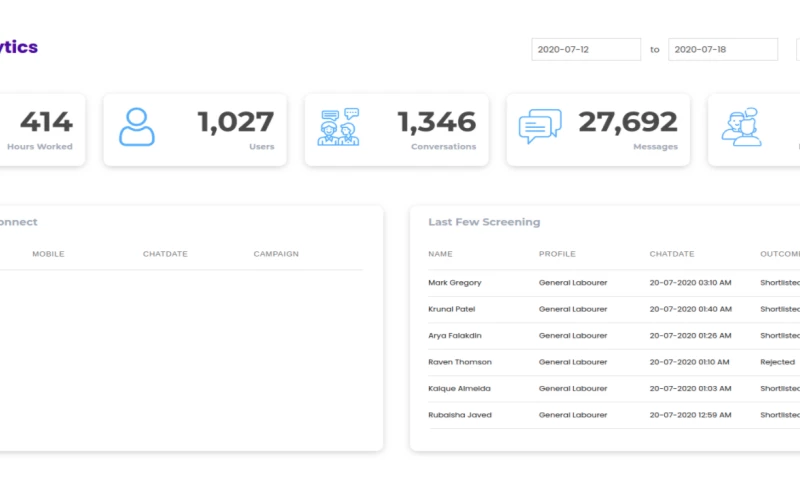800x480 pixels.
Task: Click the Shortlisted outcome for Kaique Almeida
Action: 780,389
